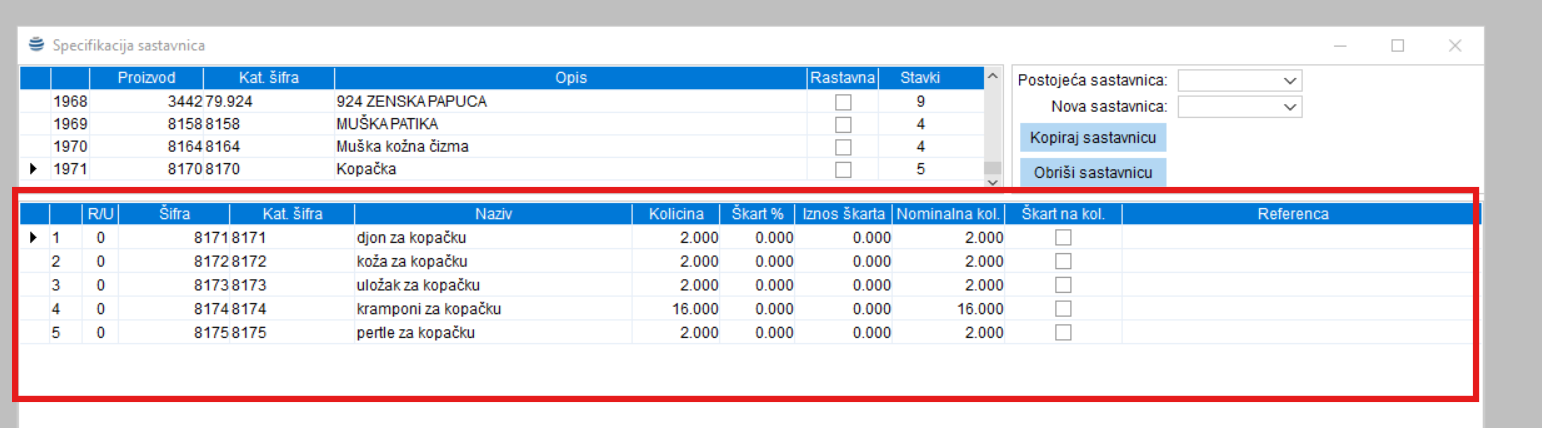
Task: Sort by the Naziv column header
Action: pyautogui.click(x=493, y=214)
